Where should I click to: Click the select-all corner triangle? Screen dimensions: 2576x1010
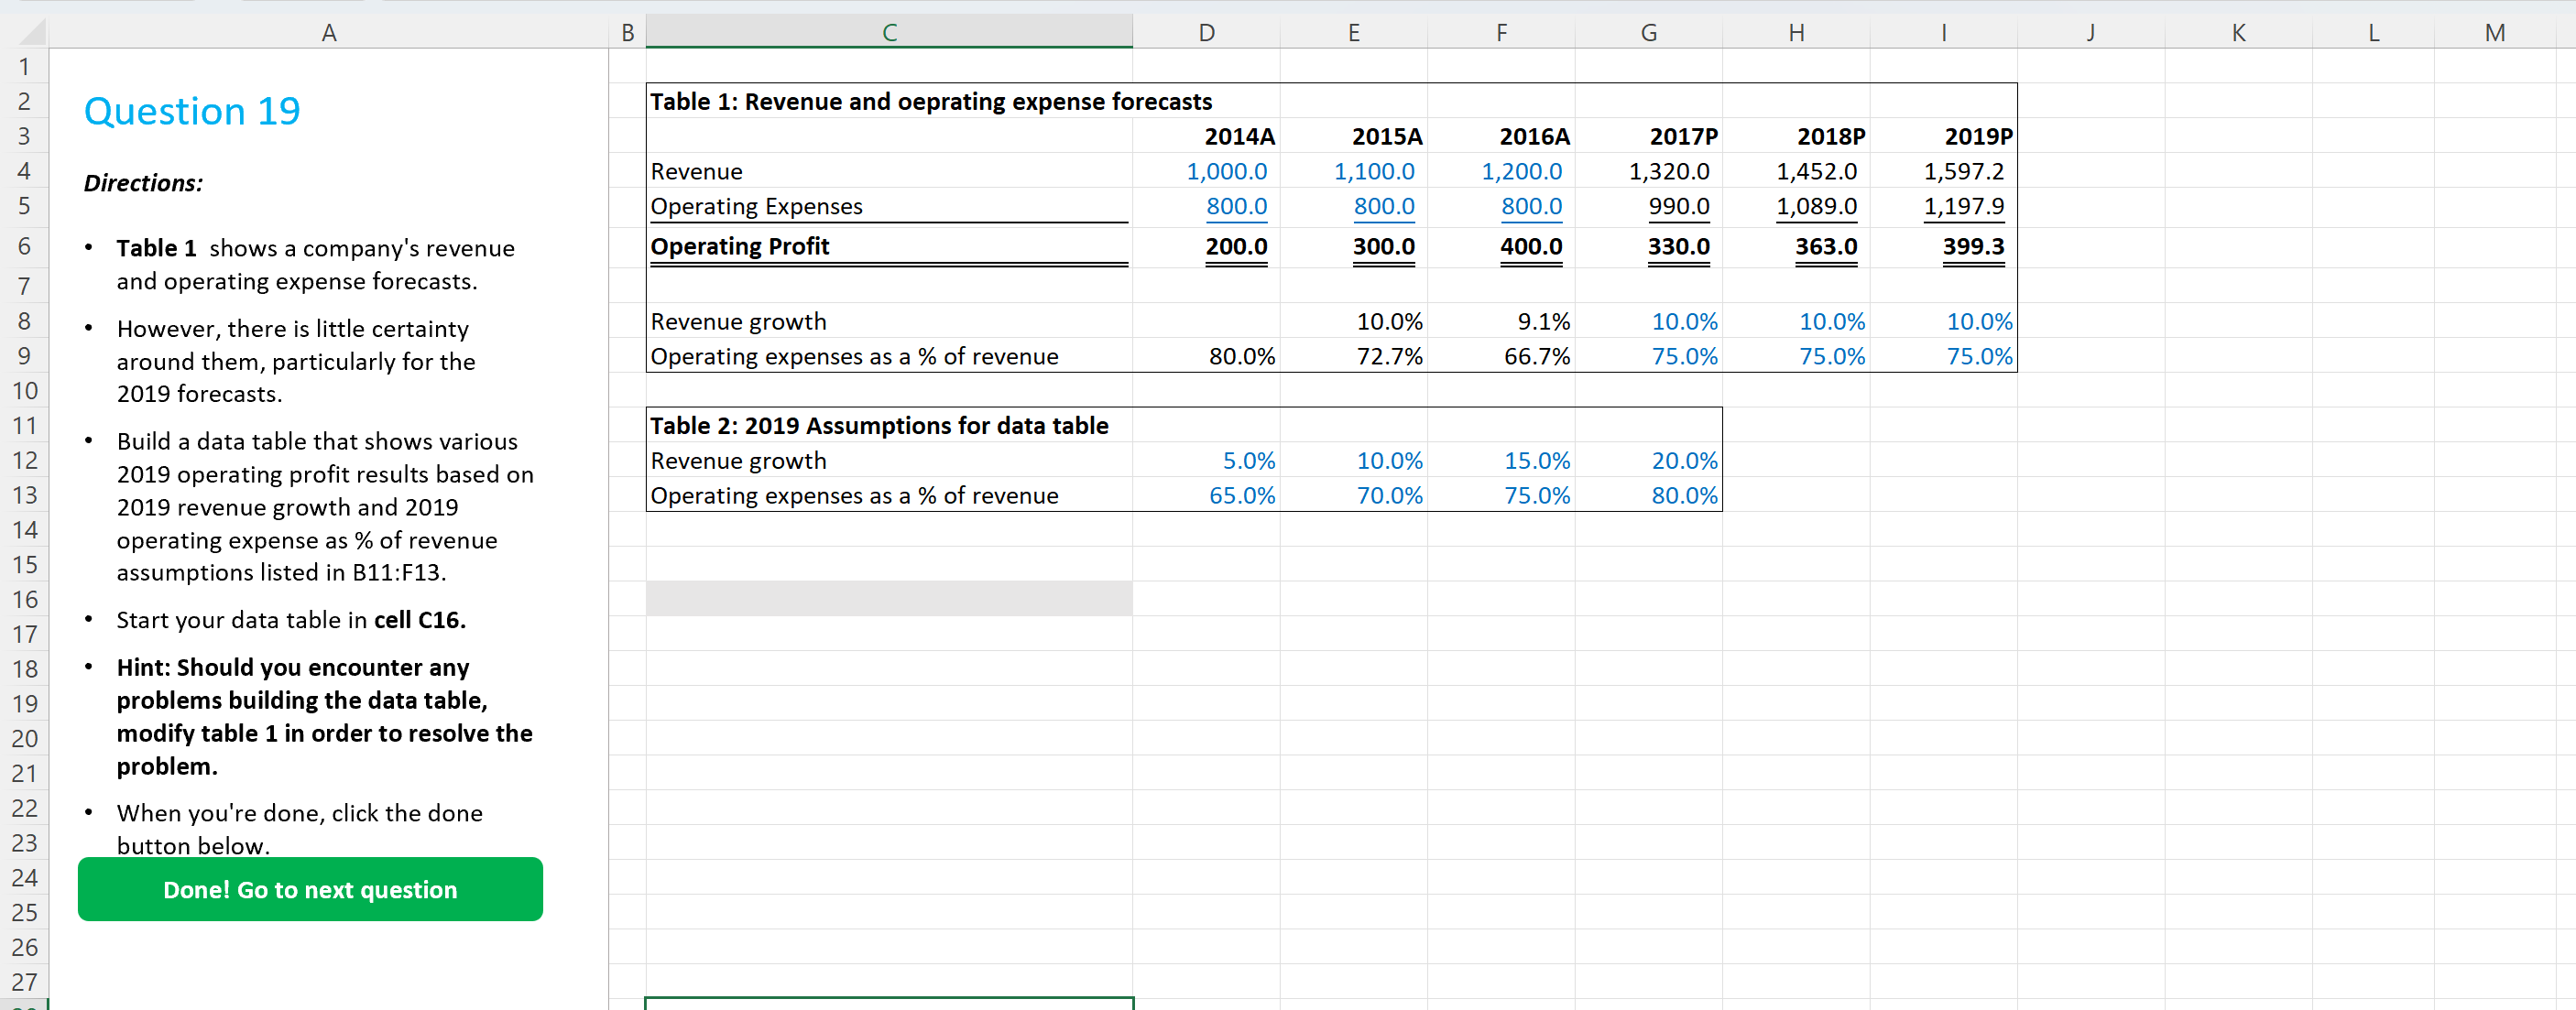coord(30,33)
